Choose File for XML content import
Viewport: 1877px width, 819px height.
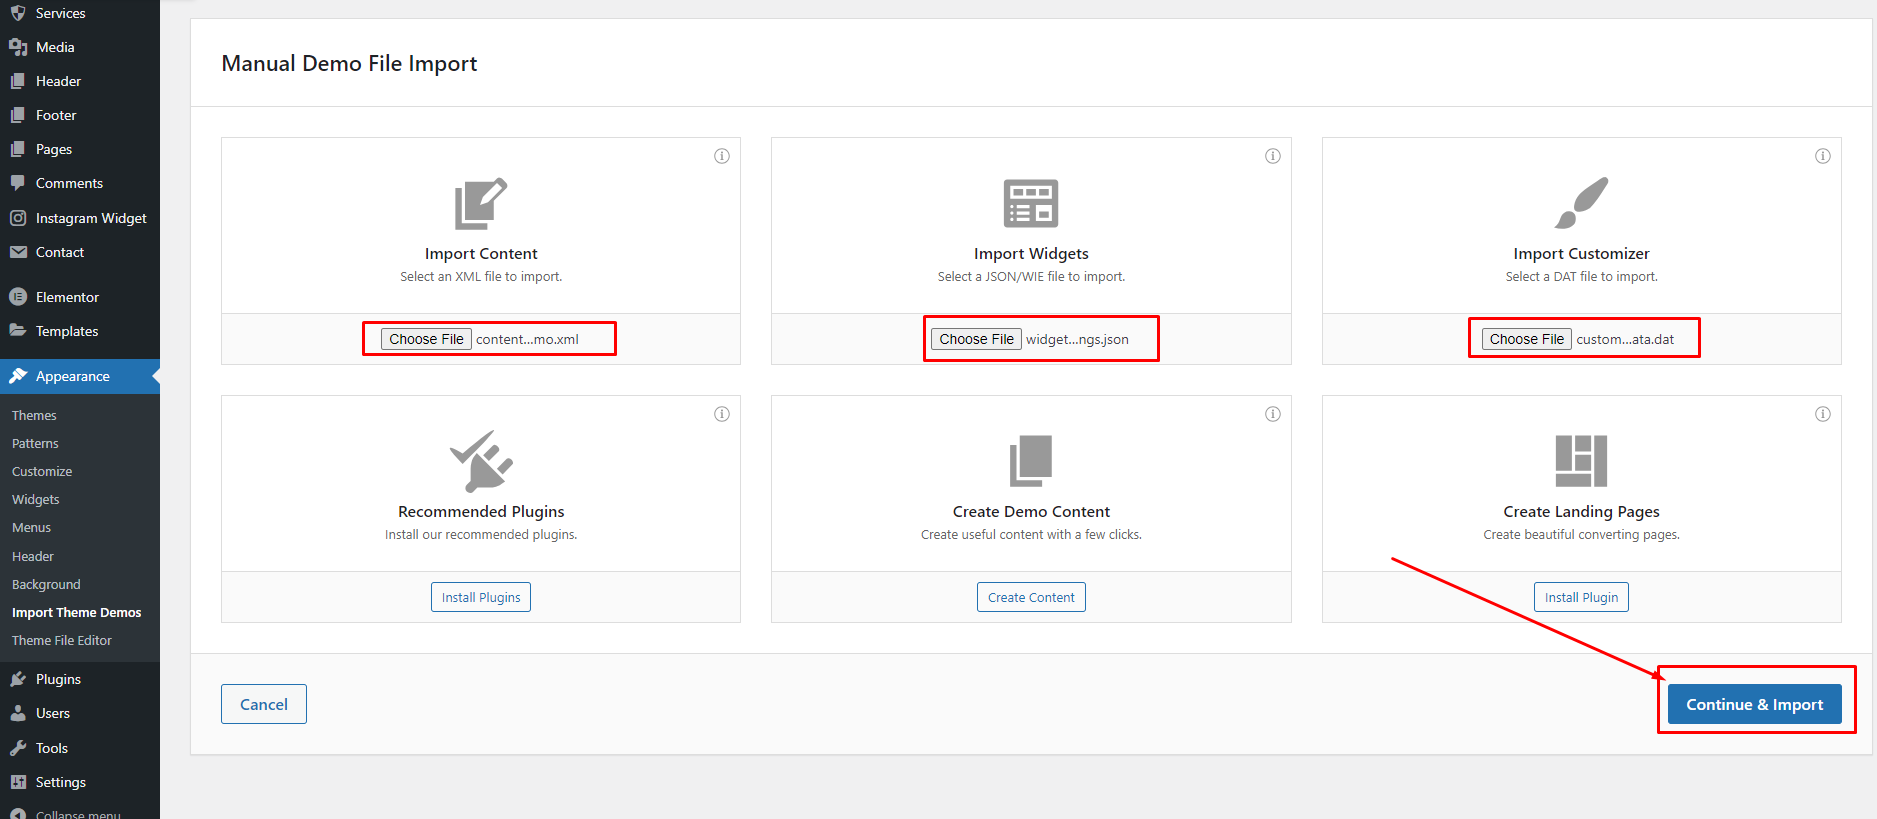pyautogui.click(x=426, y=339)
